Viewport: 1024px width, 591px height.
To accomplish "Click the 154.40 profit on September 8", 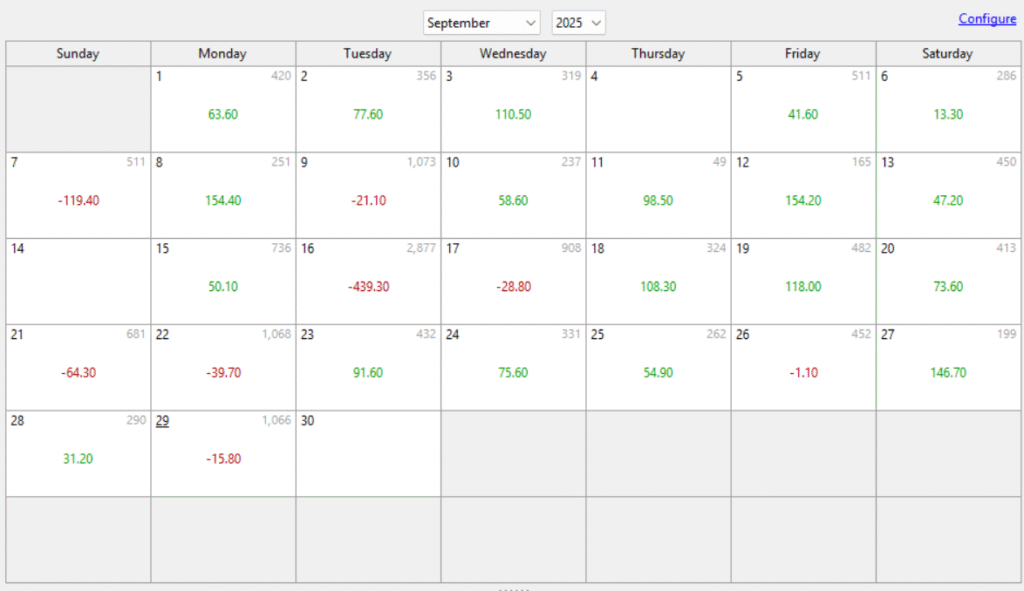I will 223,201.
